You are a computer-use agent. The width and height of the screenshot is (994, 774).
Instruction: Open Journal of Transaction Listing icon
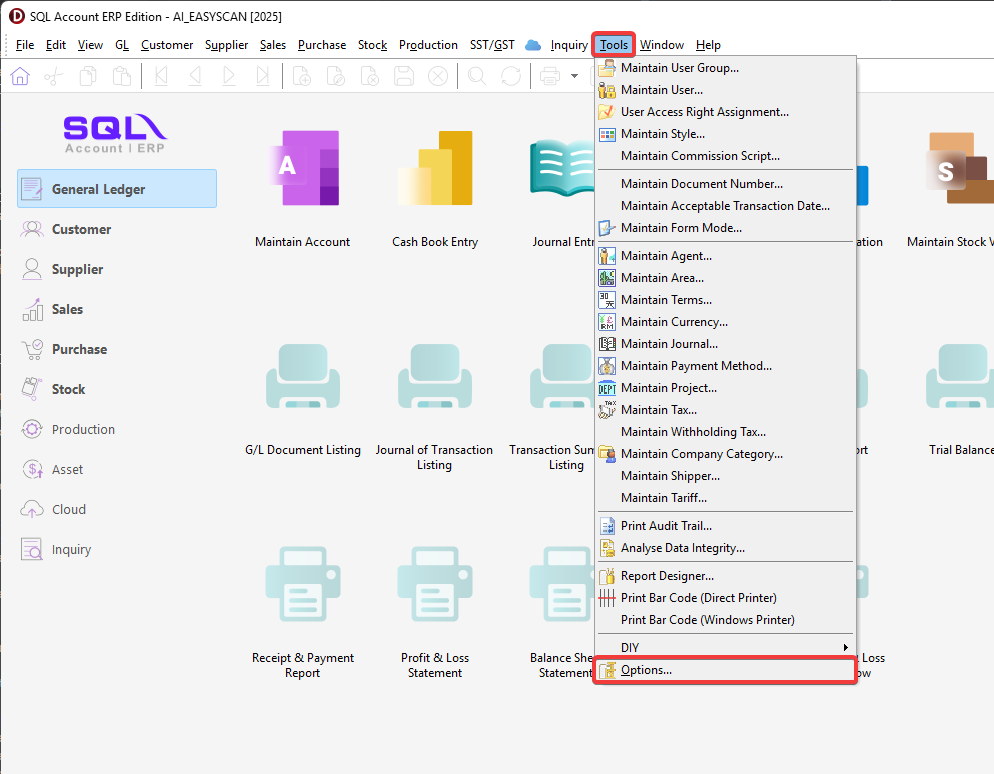[434, 380]
